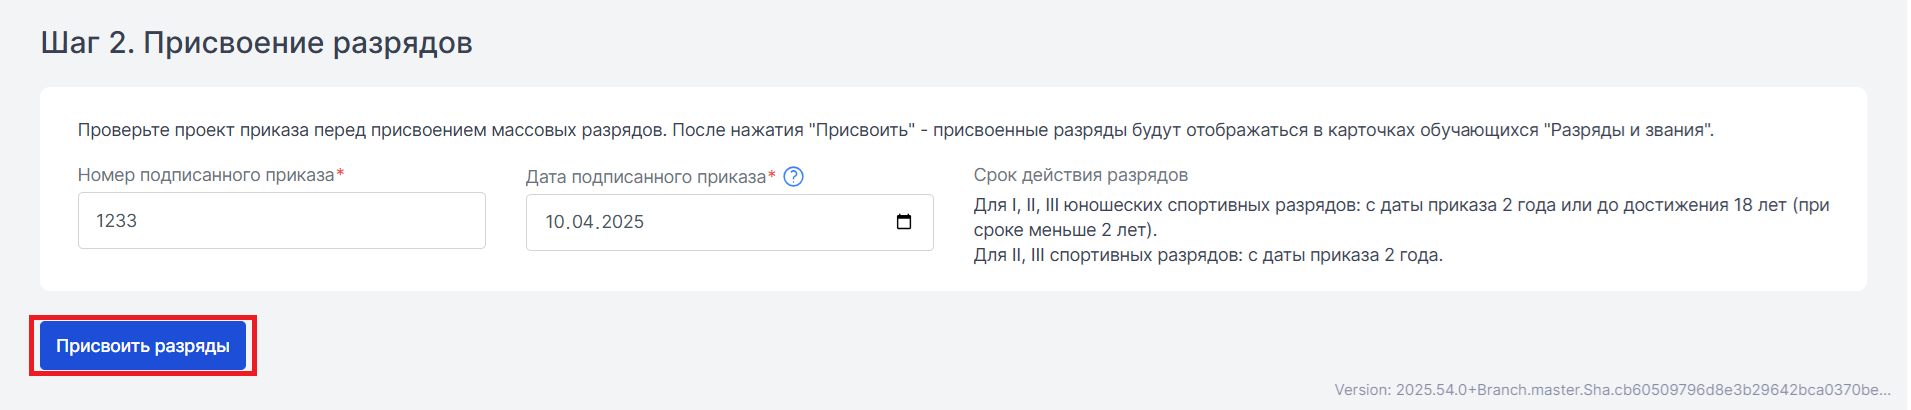
Task: Click the 'Срок действия разрядов' heading
Action: point(1081,175)
